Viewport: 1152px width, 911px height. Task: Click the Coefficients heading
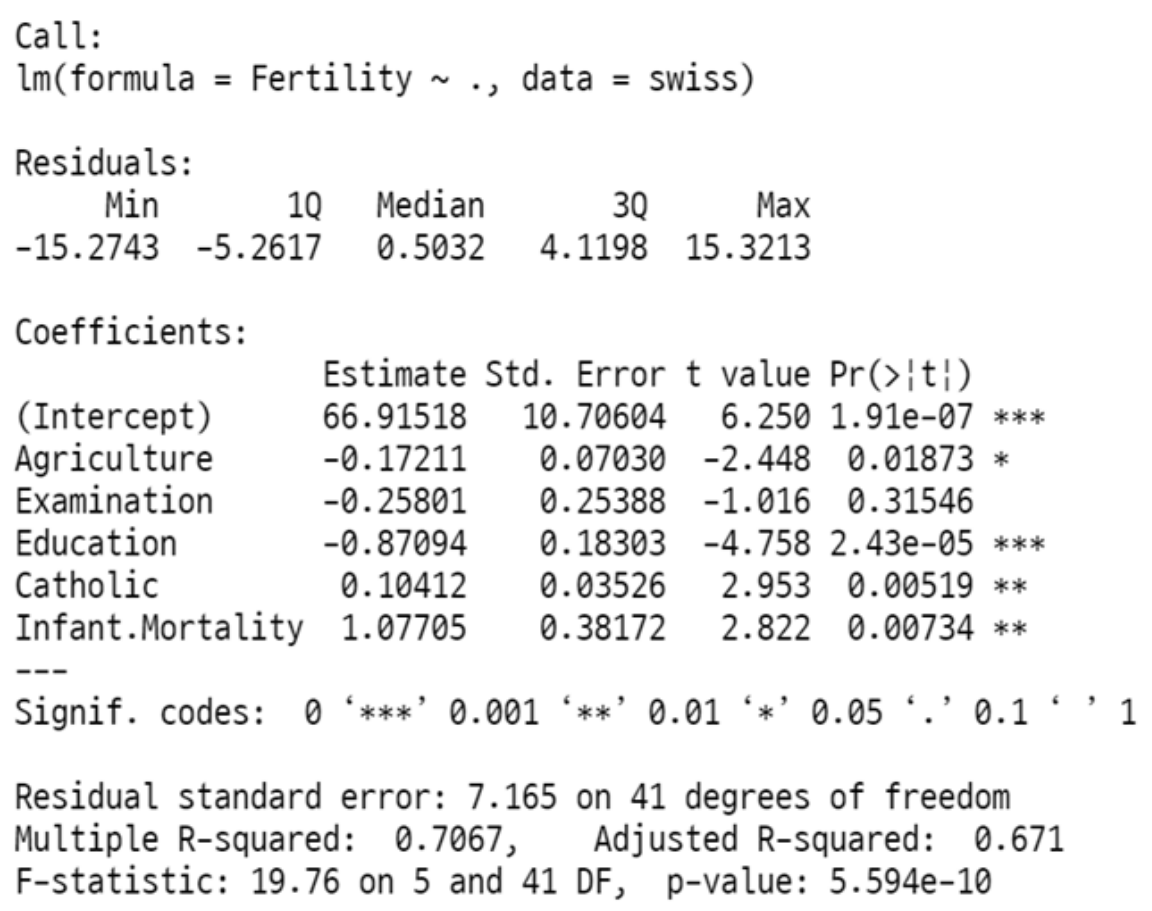point(132,332)
